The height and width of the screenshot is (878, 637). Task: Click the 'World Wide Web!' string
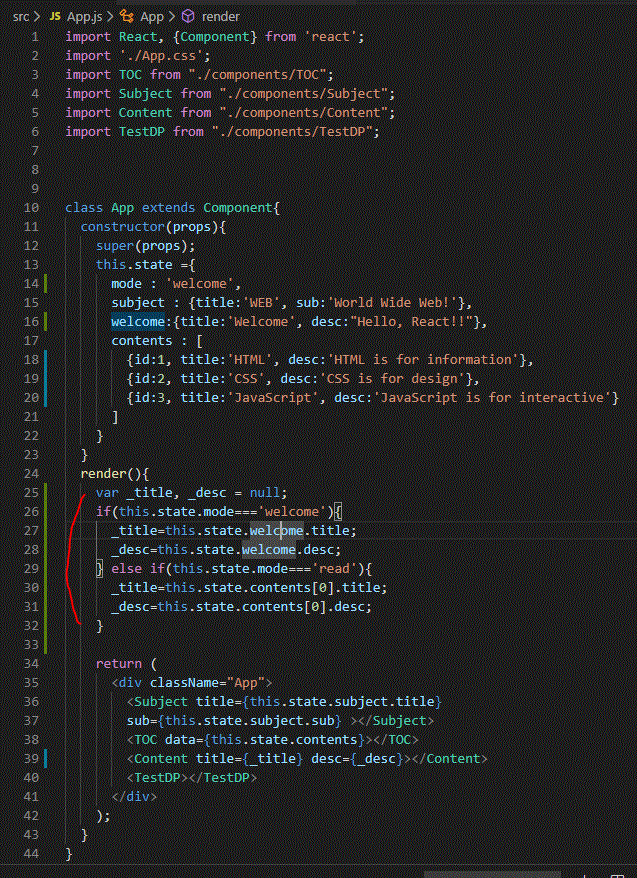(x=392, y=303)
